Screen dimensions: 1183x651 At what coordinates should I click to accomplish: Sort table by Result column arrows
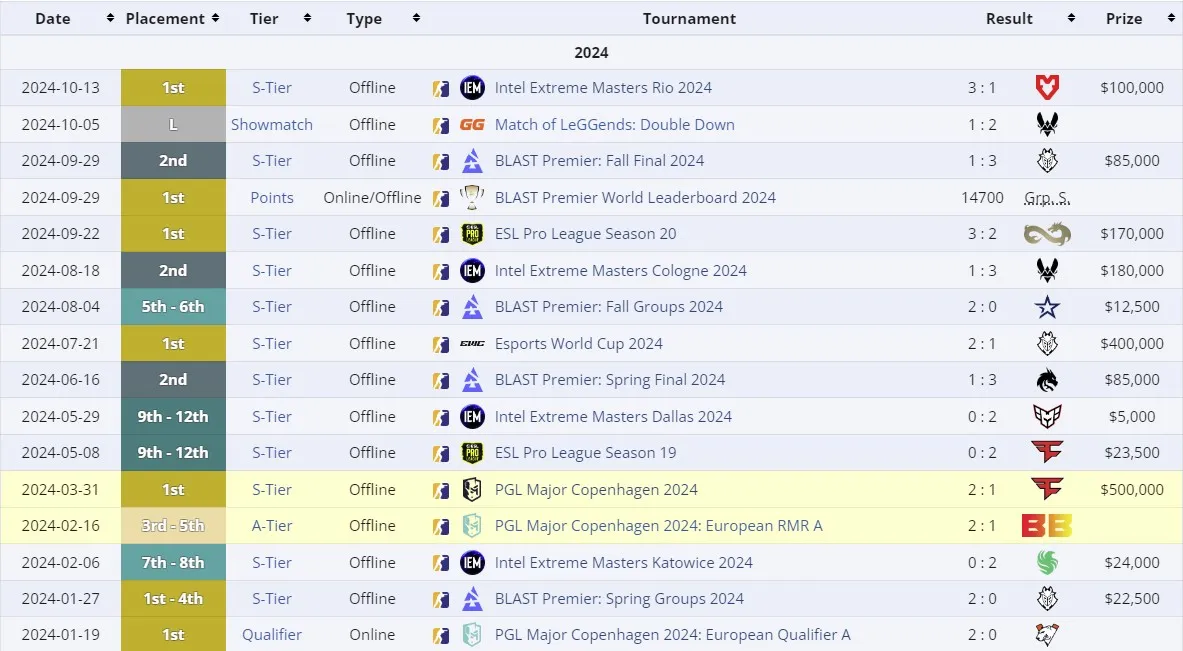1071,18
